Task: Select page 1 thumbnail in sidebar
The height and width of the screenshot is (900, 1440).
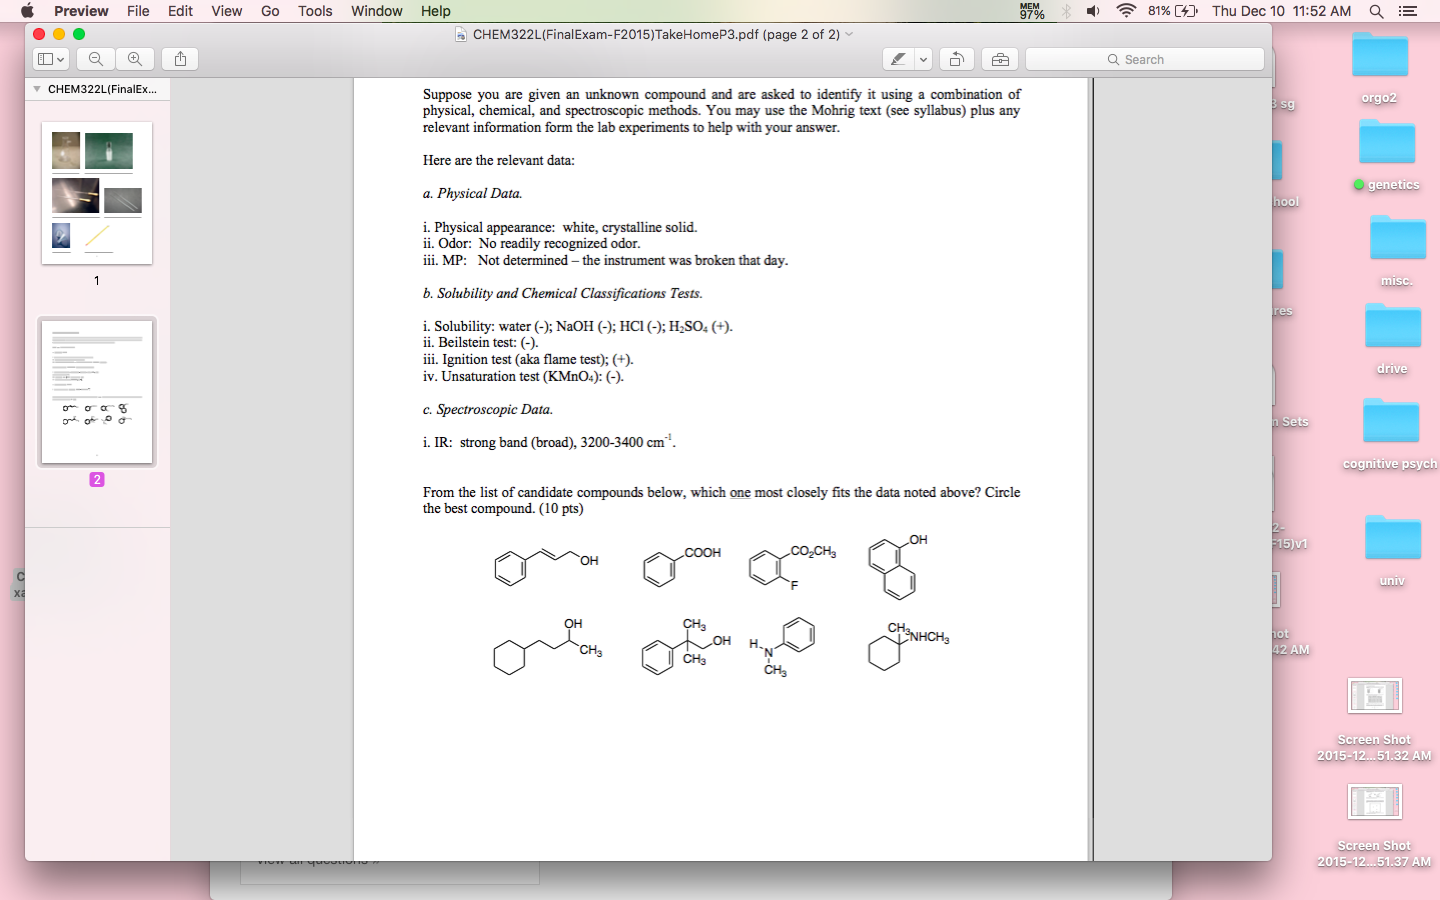Action: [97, 193]
